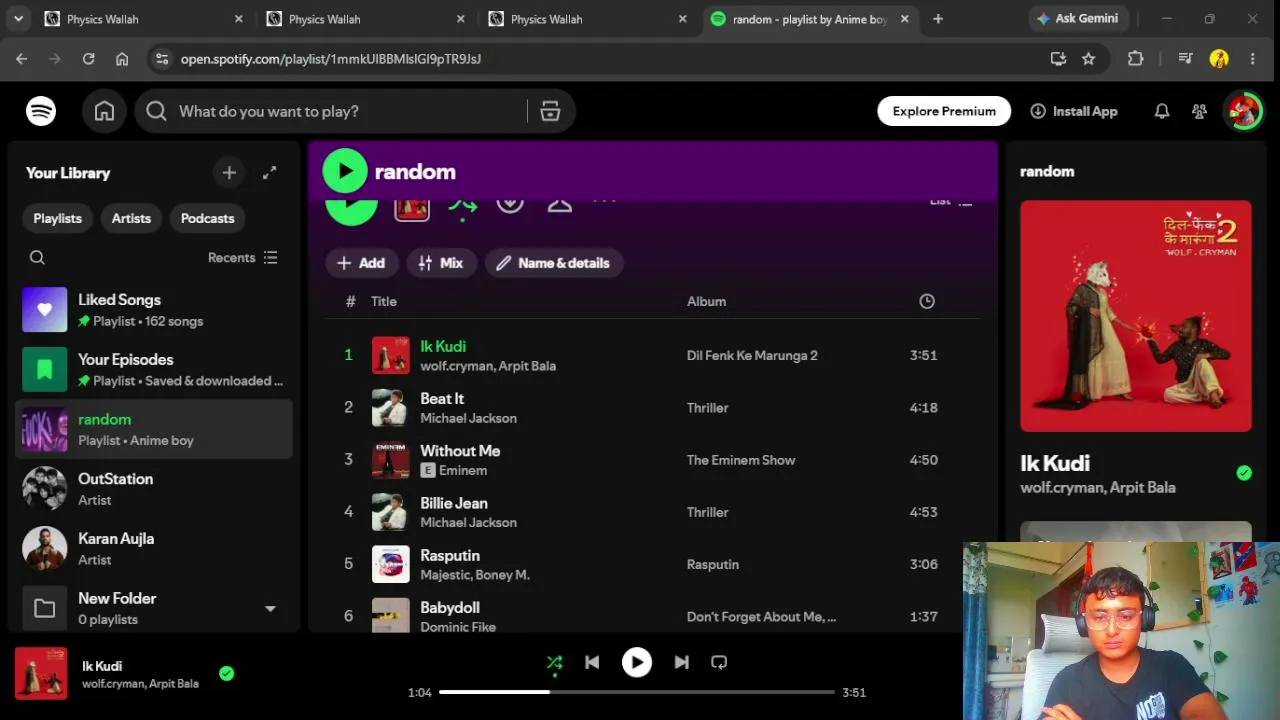Image resolution: width=1280 pixels, height=720 pixels.
Task: Go back in browser history
Action: pos(21,59)
